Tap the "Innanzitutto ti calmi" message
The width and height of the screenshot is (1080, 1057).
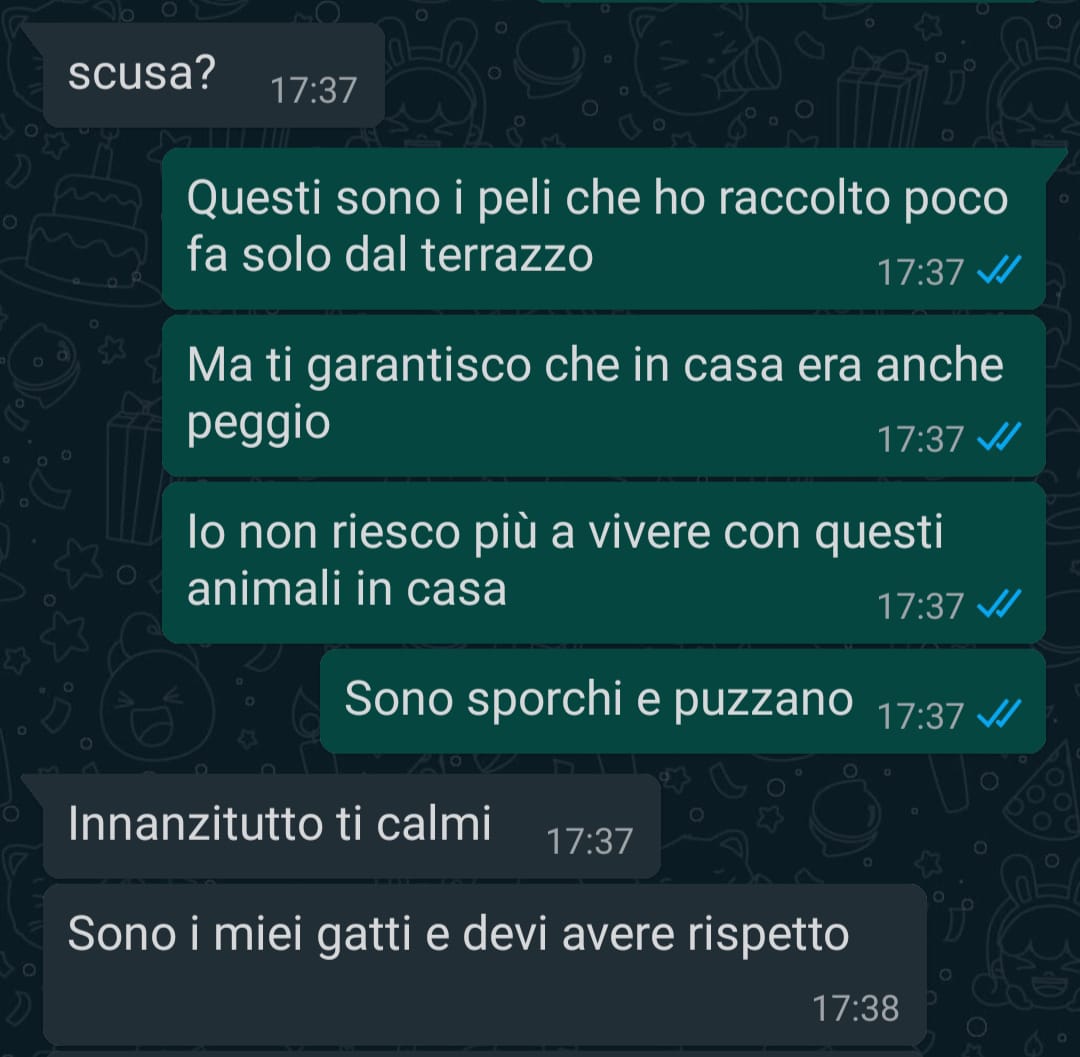tap(351, 826)
